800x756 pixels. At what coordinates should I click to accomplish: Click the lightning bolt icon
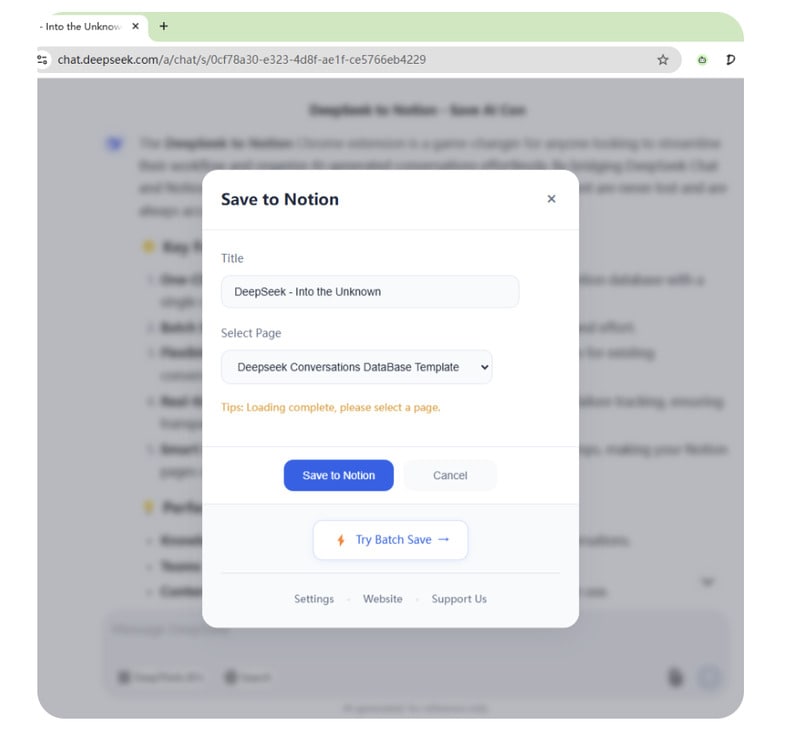coord(340,540)
